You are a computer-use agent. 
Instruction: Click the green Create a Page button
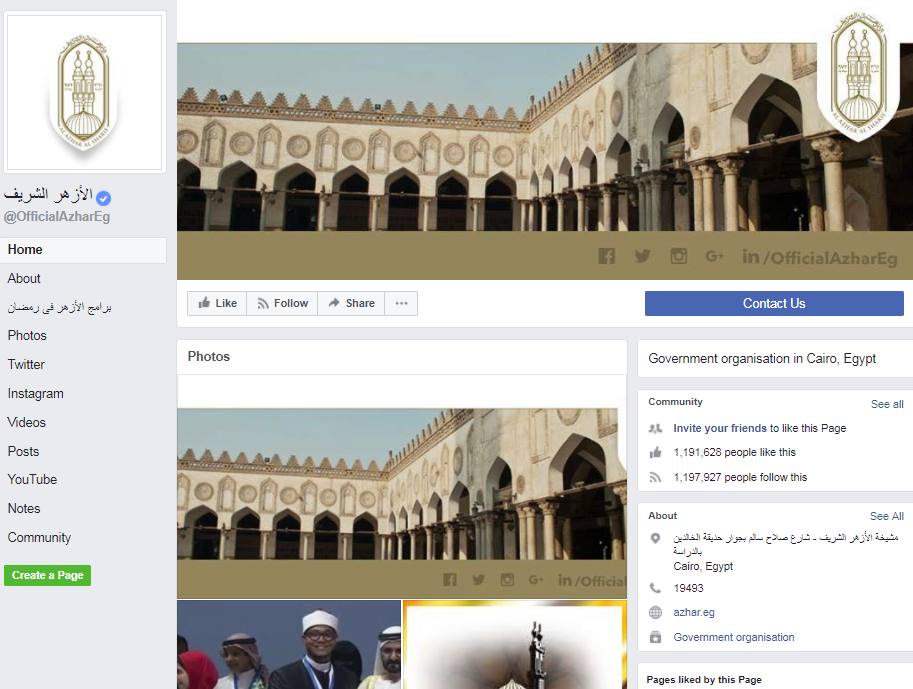coord(47,575)
